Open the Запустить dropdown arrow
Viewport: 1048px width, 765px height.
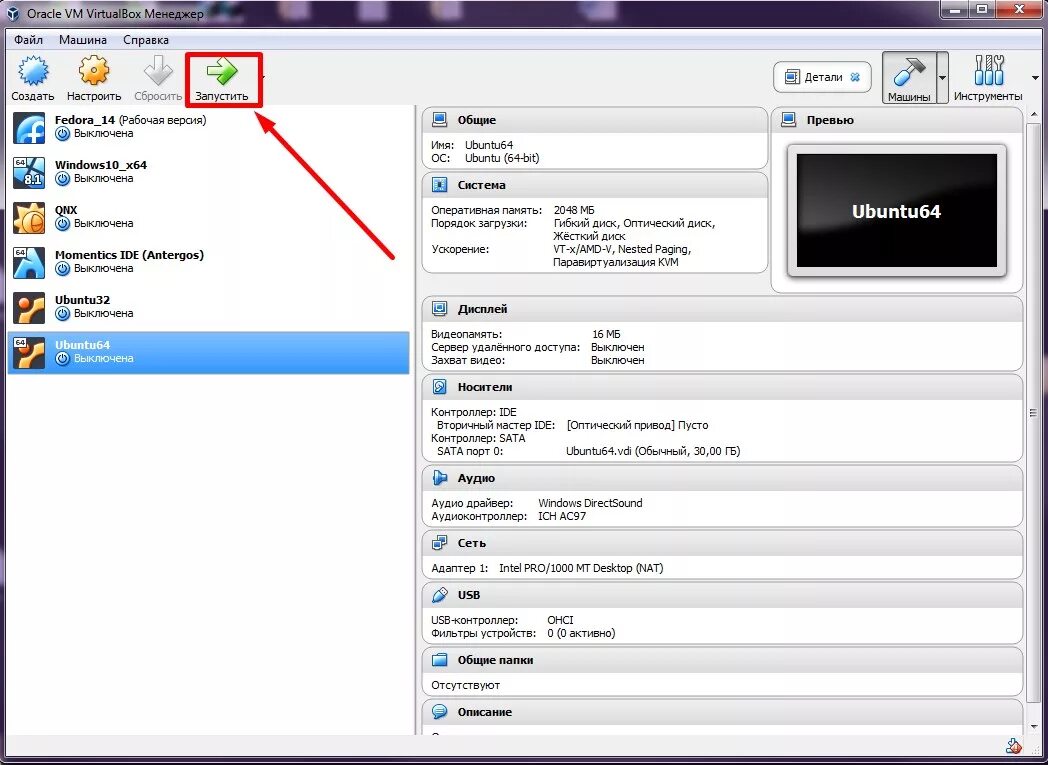pyautogui.click(x=263, y=78)
